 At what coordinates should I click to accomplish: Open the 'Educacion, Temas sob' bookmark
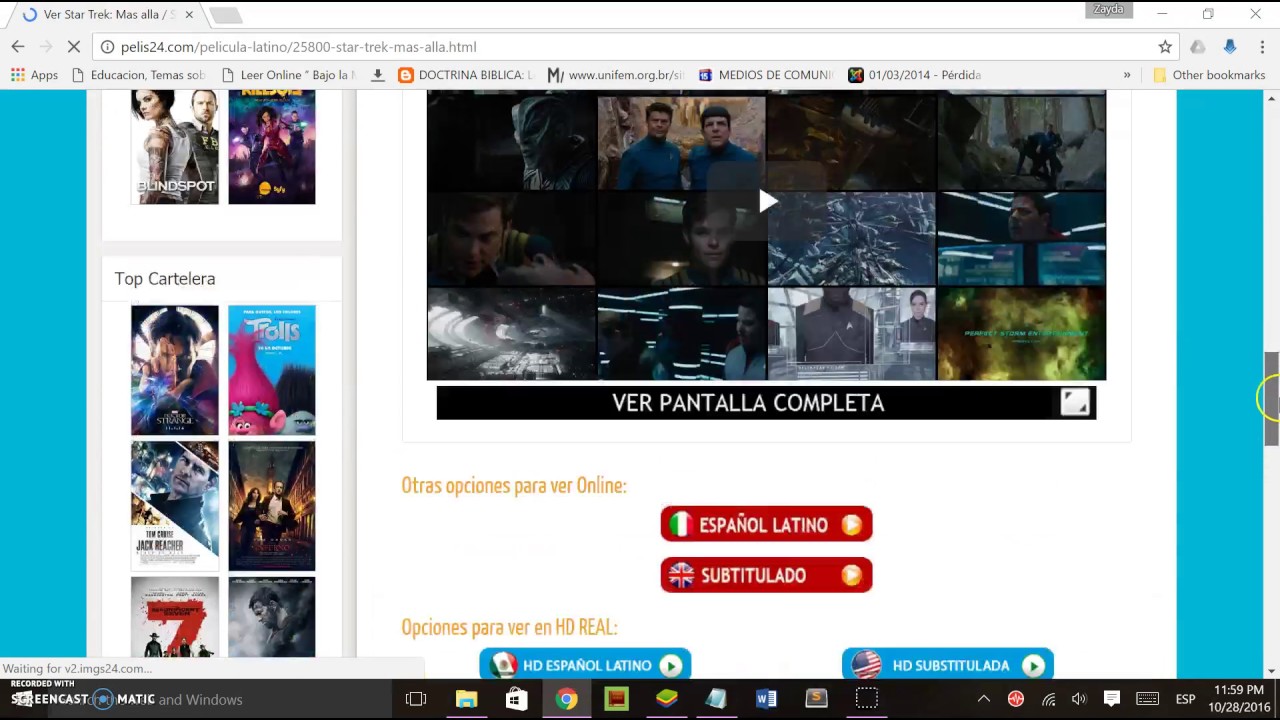point(139,75)
